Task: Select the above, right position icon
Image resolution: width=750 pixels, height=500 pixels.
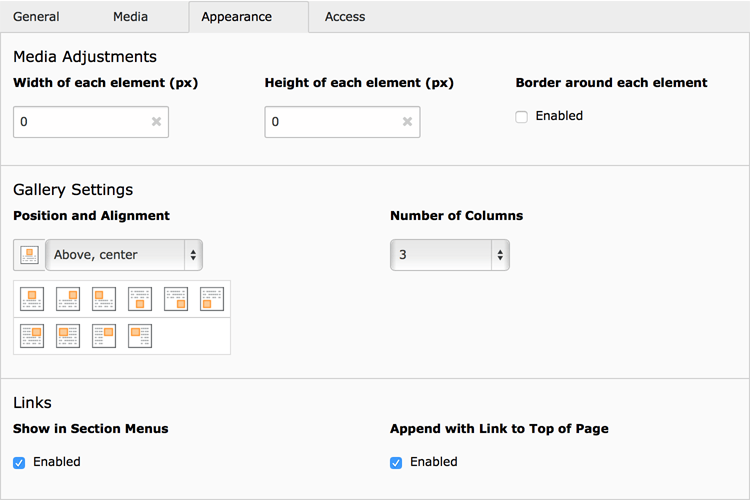Action: (68, 299)
